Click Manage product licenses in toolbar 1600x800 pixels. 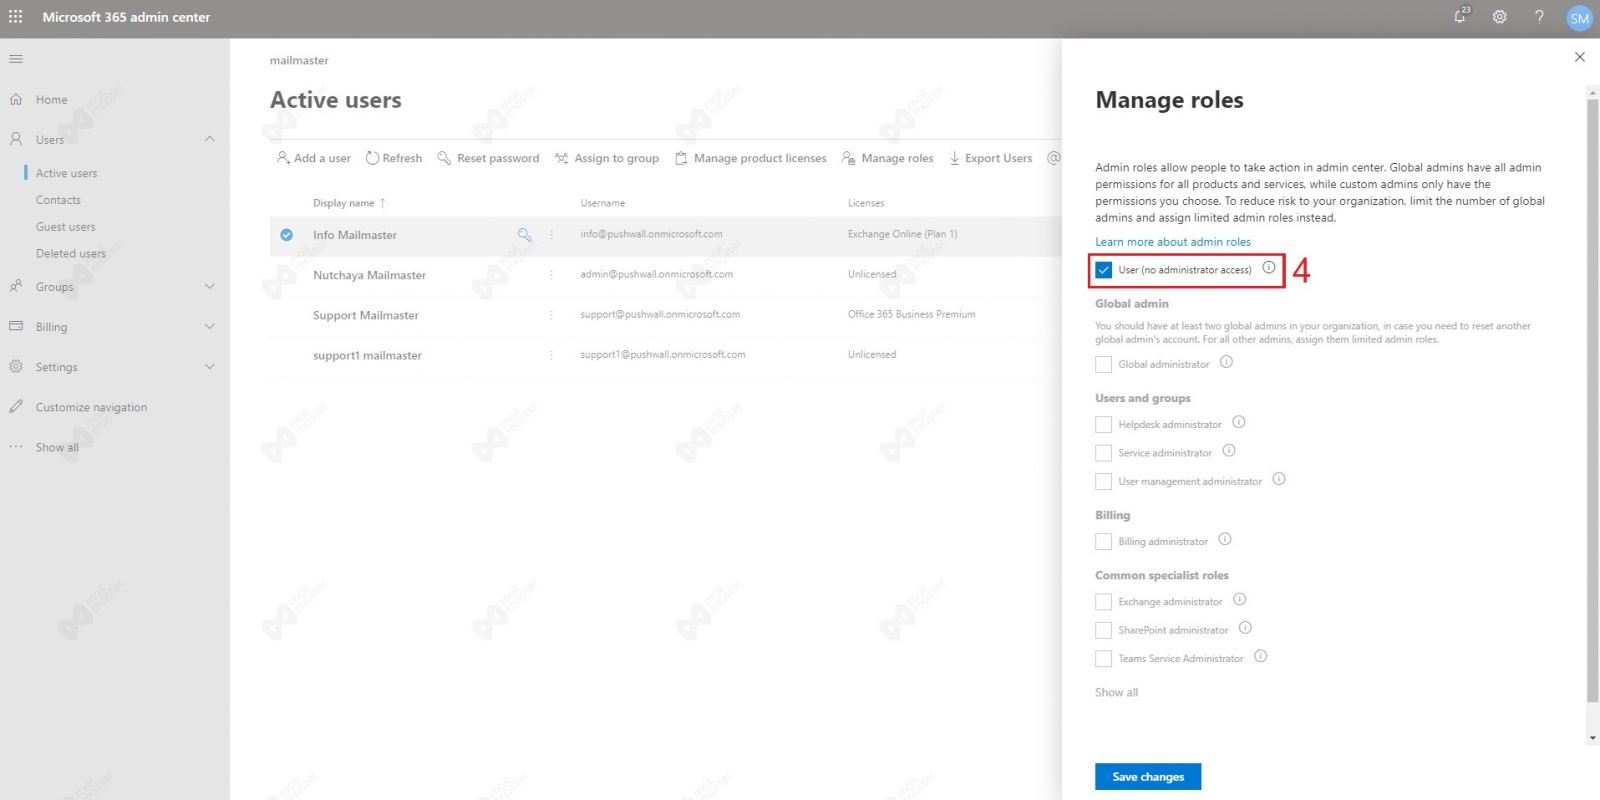751,158
